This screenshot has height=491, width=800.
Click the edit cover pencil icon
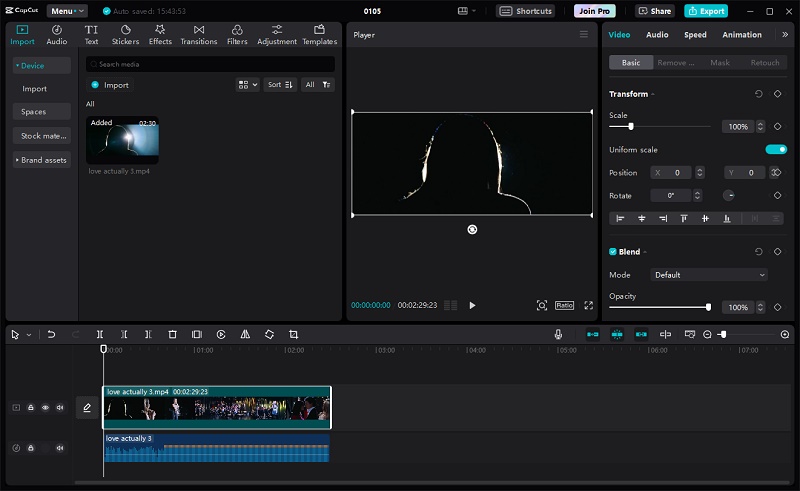(87, 408)
